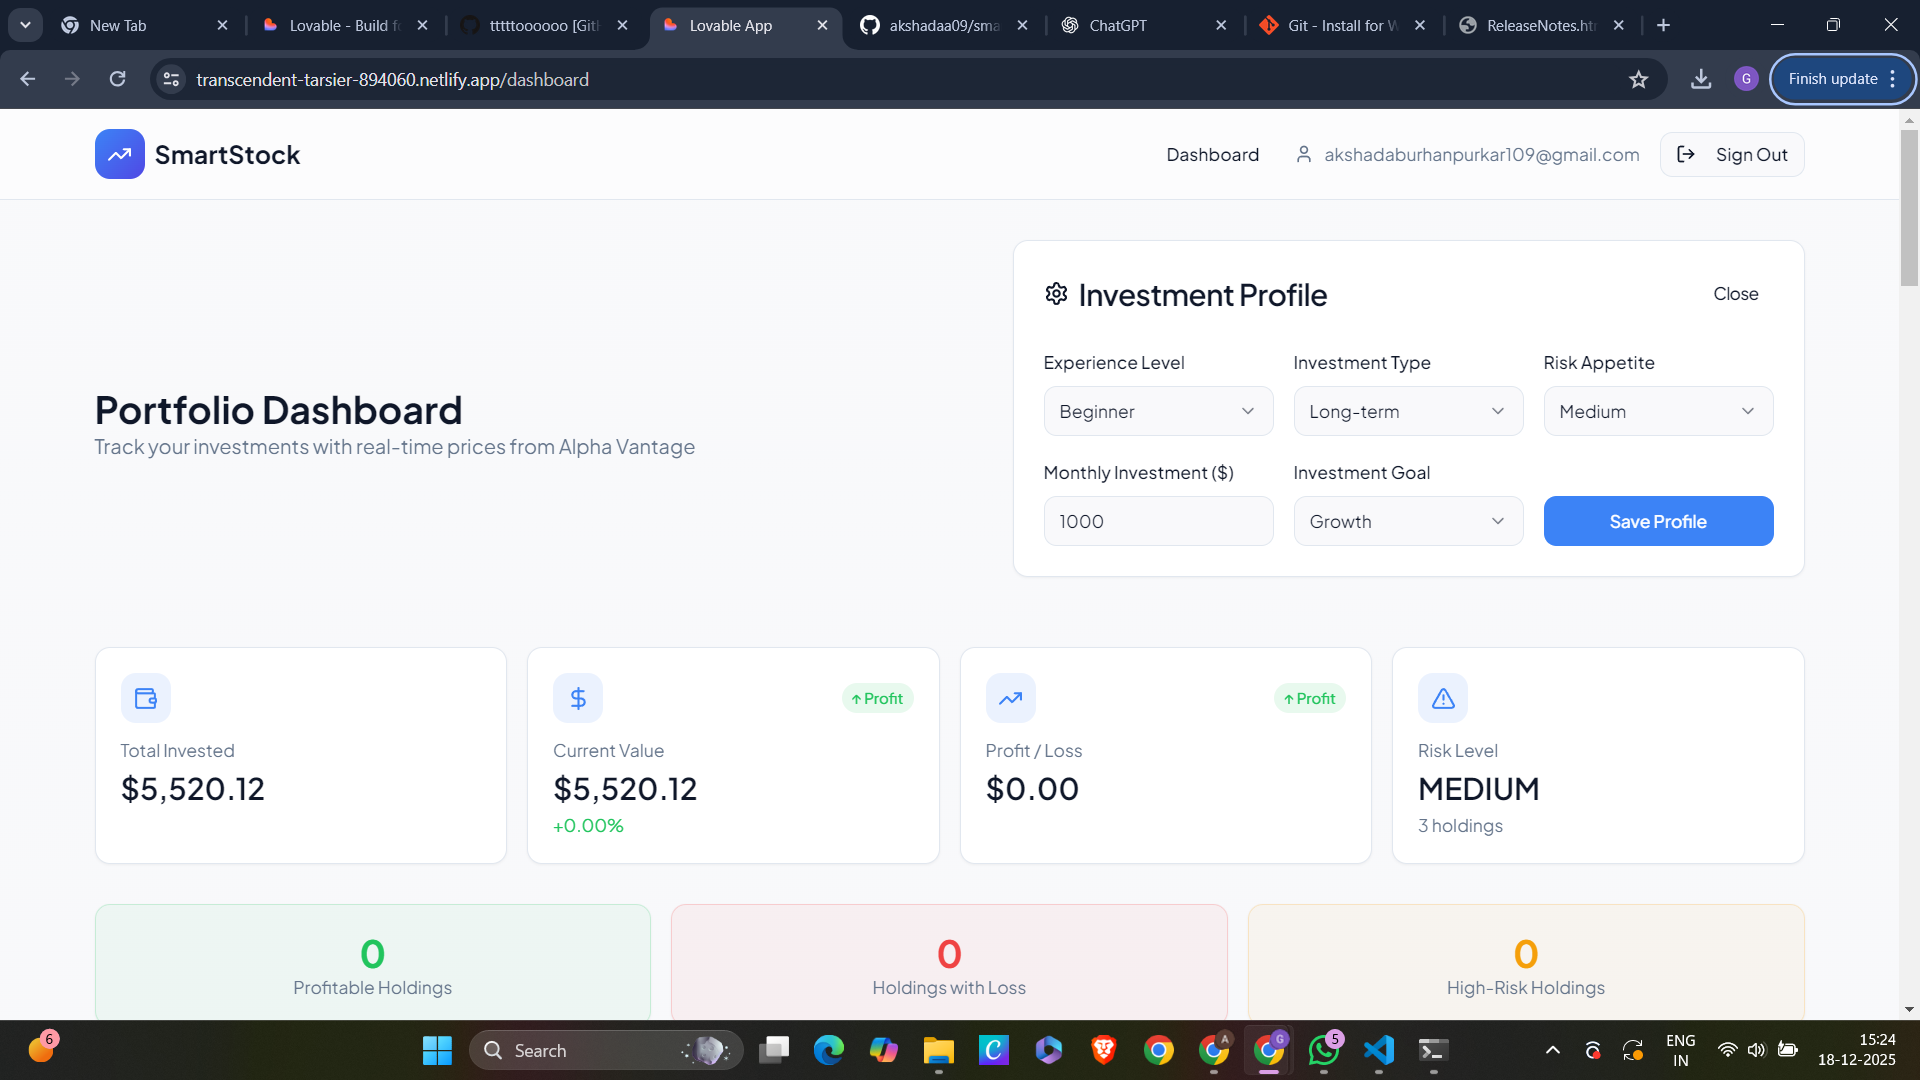Focus the Monthly Investment input field
This screenshot has width=1920, height=1080.
(1158, 521)
